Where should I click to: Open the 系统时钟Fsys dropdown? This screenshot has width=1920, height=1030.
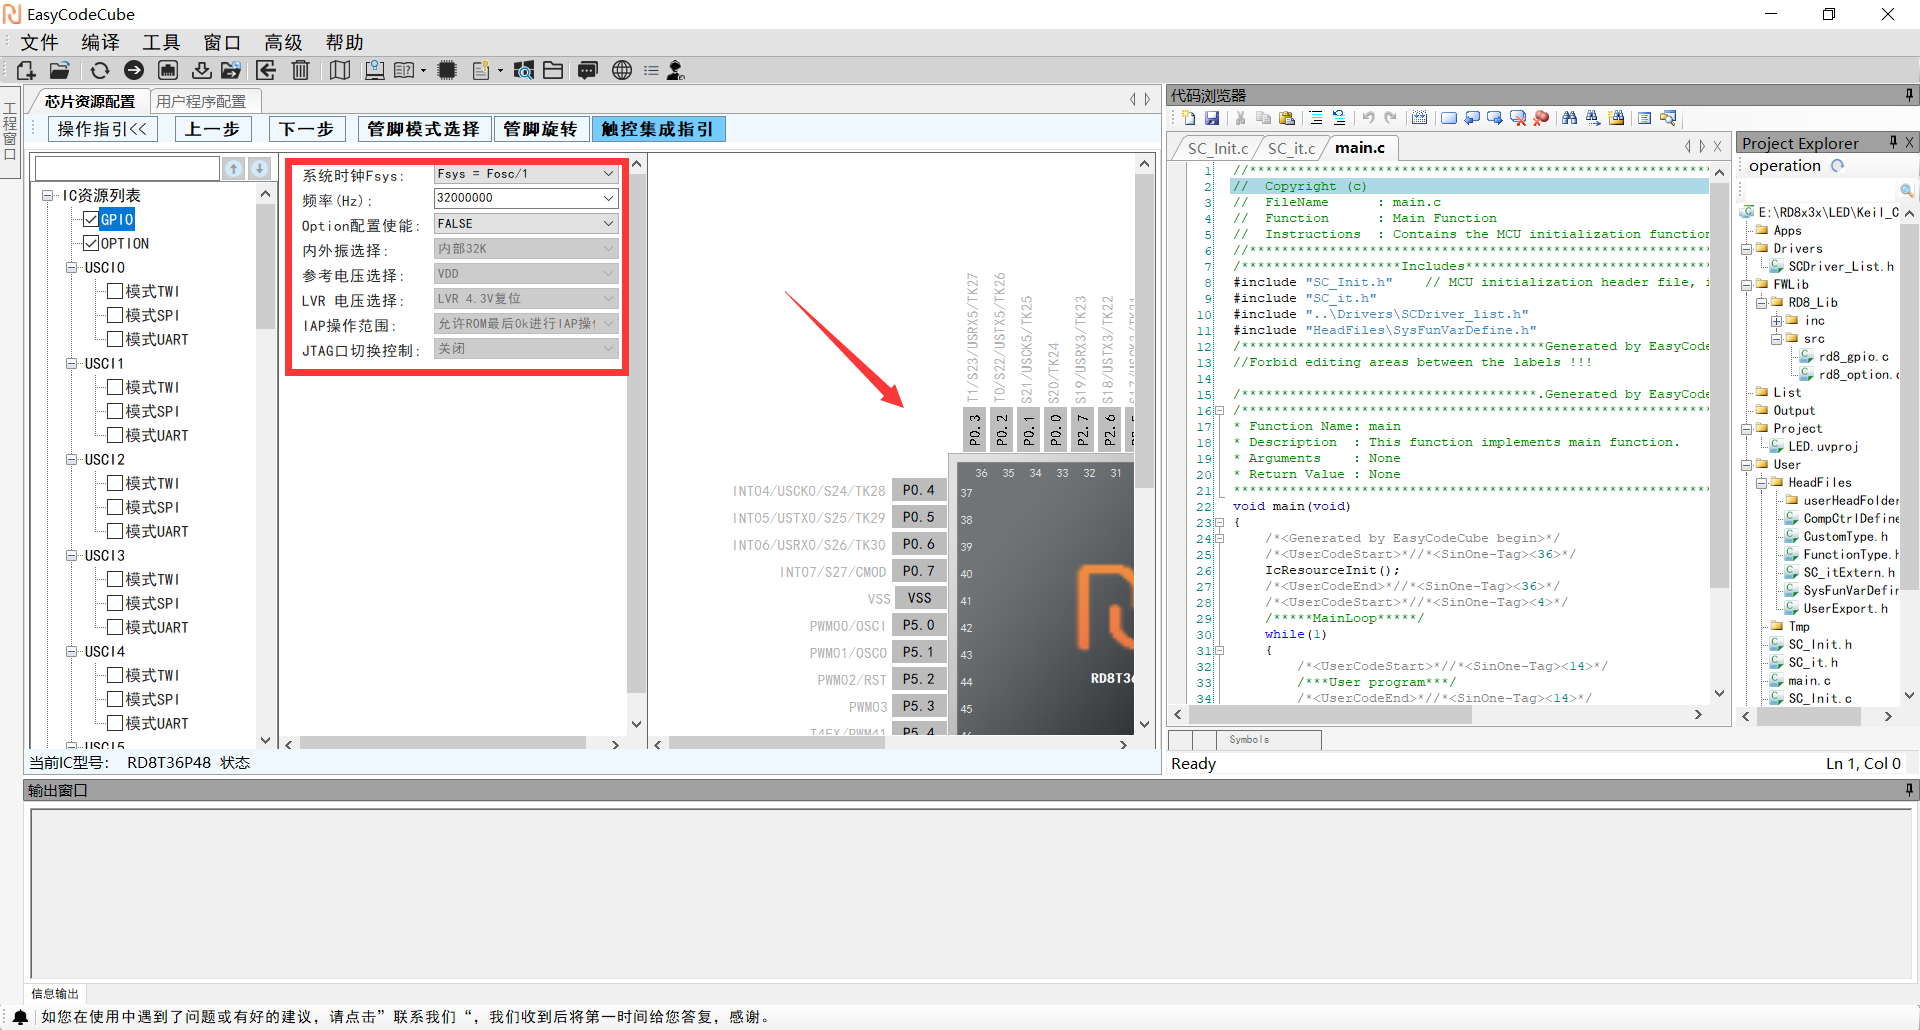pos(526,174)
